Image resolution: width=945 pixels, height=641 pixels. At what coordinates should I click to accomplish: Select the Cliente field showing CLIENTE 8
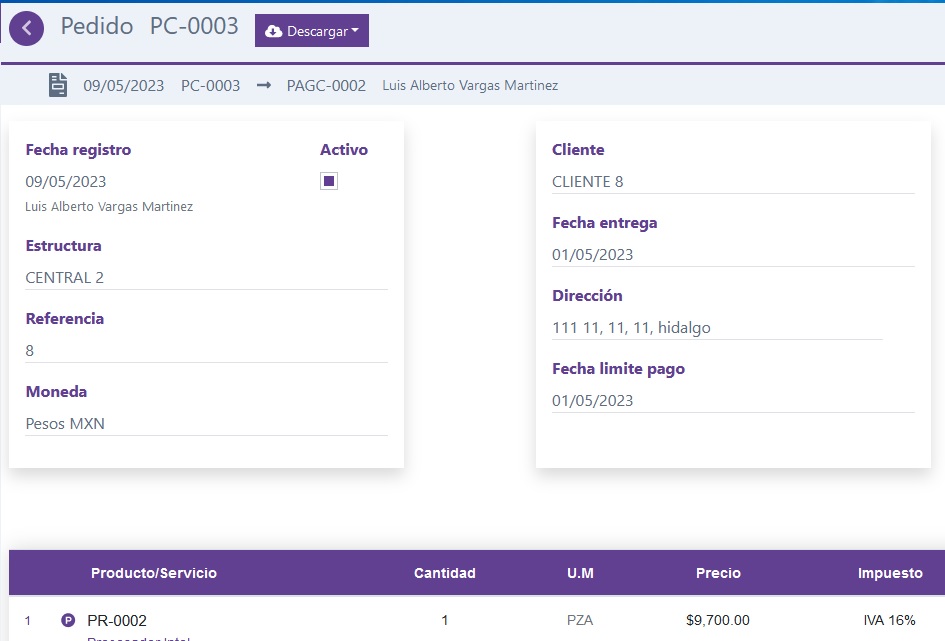(732, 182)
